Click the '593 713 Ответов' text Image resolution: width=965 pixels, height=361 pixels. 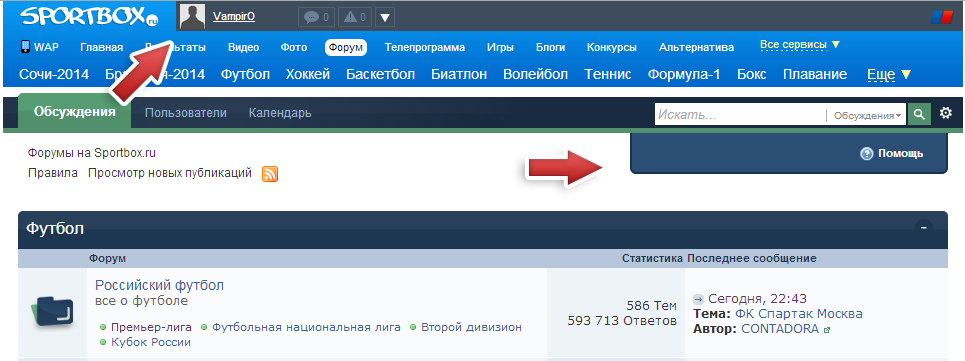(622, 320)
